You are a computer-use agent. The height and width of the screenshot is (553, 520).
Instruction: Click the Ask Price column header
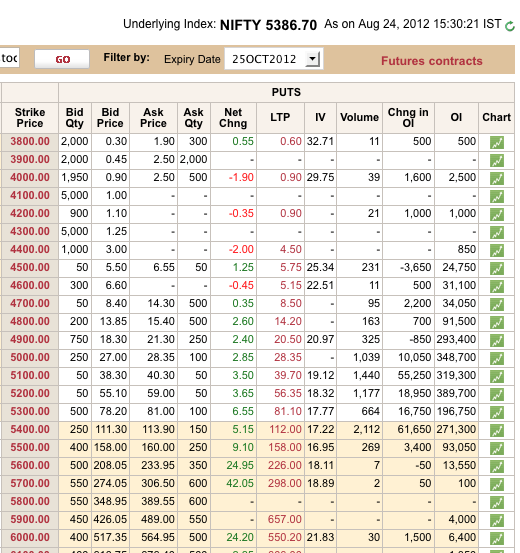pos(153,118)
